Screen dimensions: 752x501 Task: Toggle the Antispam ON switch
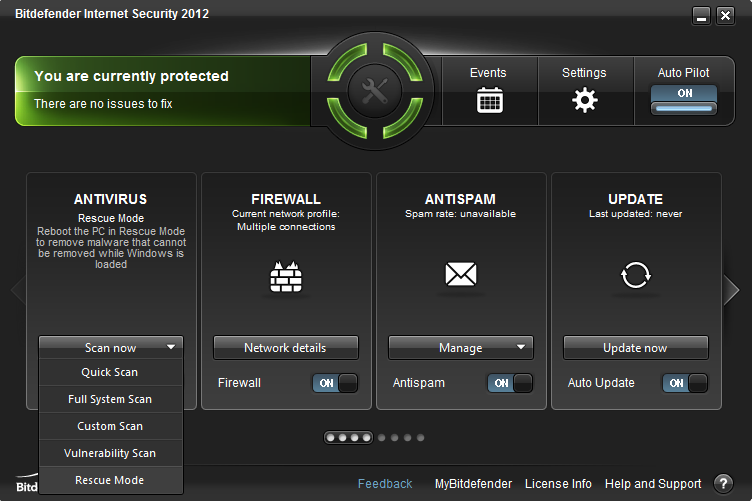coord(510,383)
